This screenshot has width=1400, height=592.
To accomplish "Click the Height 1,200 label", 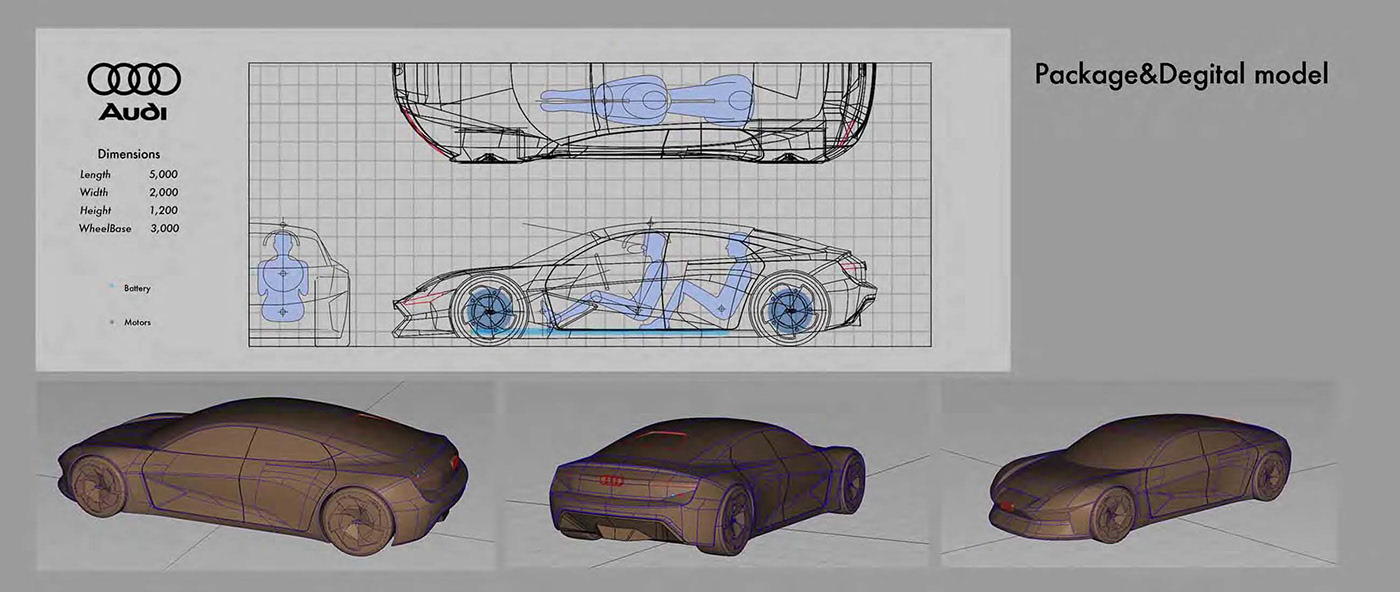I will pyautogui.click(x=97, y=209).
